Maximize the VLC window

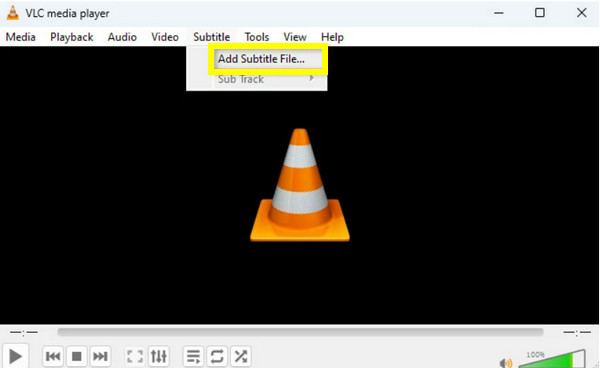pyautogui.click(x=540, y=13)
